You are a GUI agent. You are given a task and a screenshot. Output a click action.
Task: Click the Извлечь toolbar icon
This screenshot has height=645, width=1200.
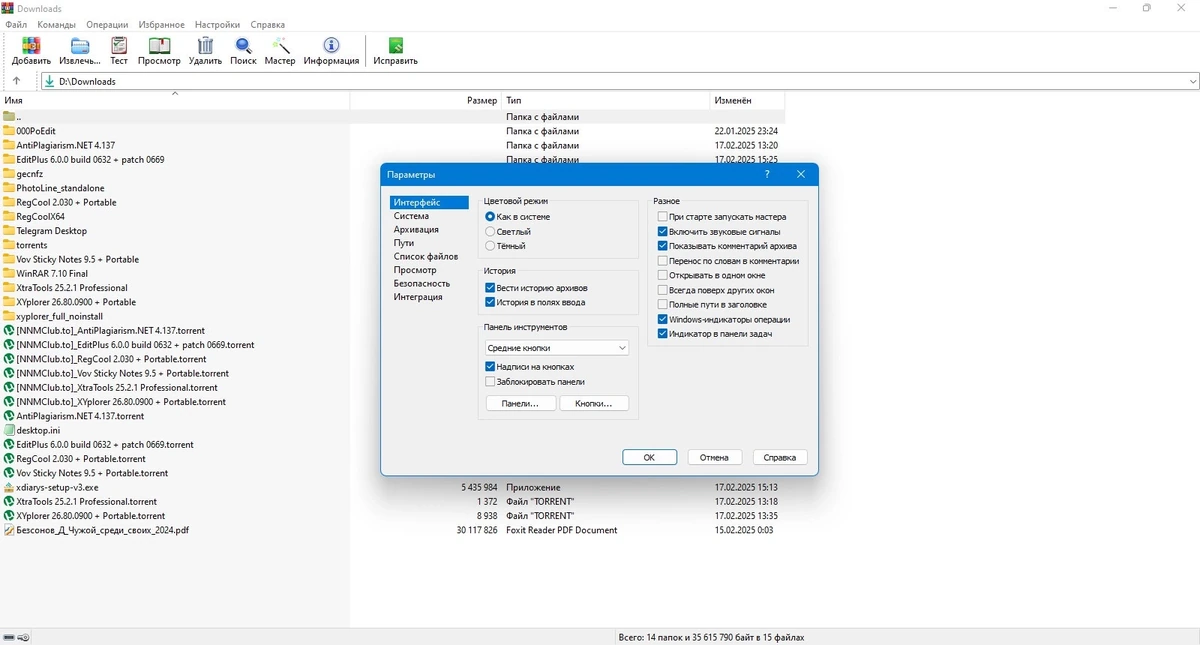click(79, 46)
